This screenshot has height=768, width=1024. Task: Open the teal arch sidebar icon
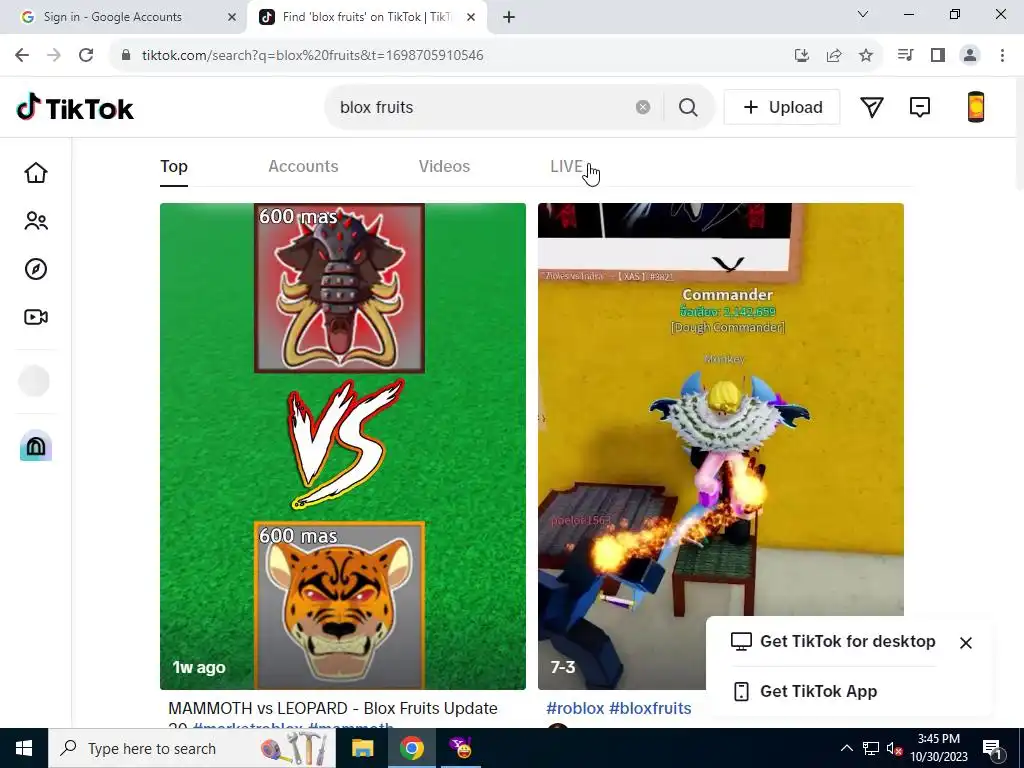pyautogui.click(x=36, y=446)
